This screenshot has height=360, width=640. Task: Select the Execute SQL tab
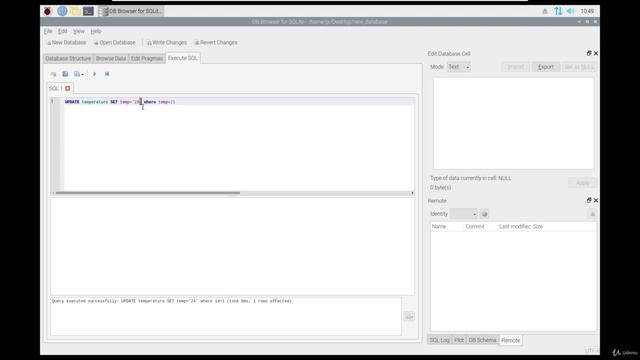[182, 58]
